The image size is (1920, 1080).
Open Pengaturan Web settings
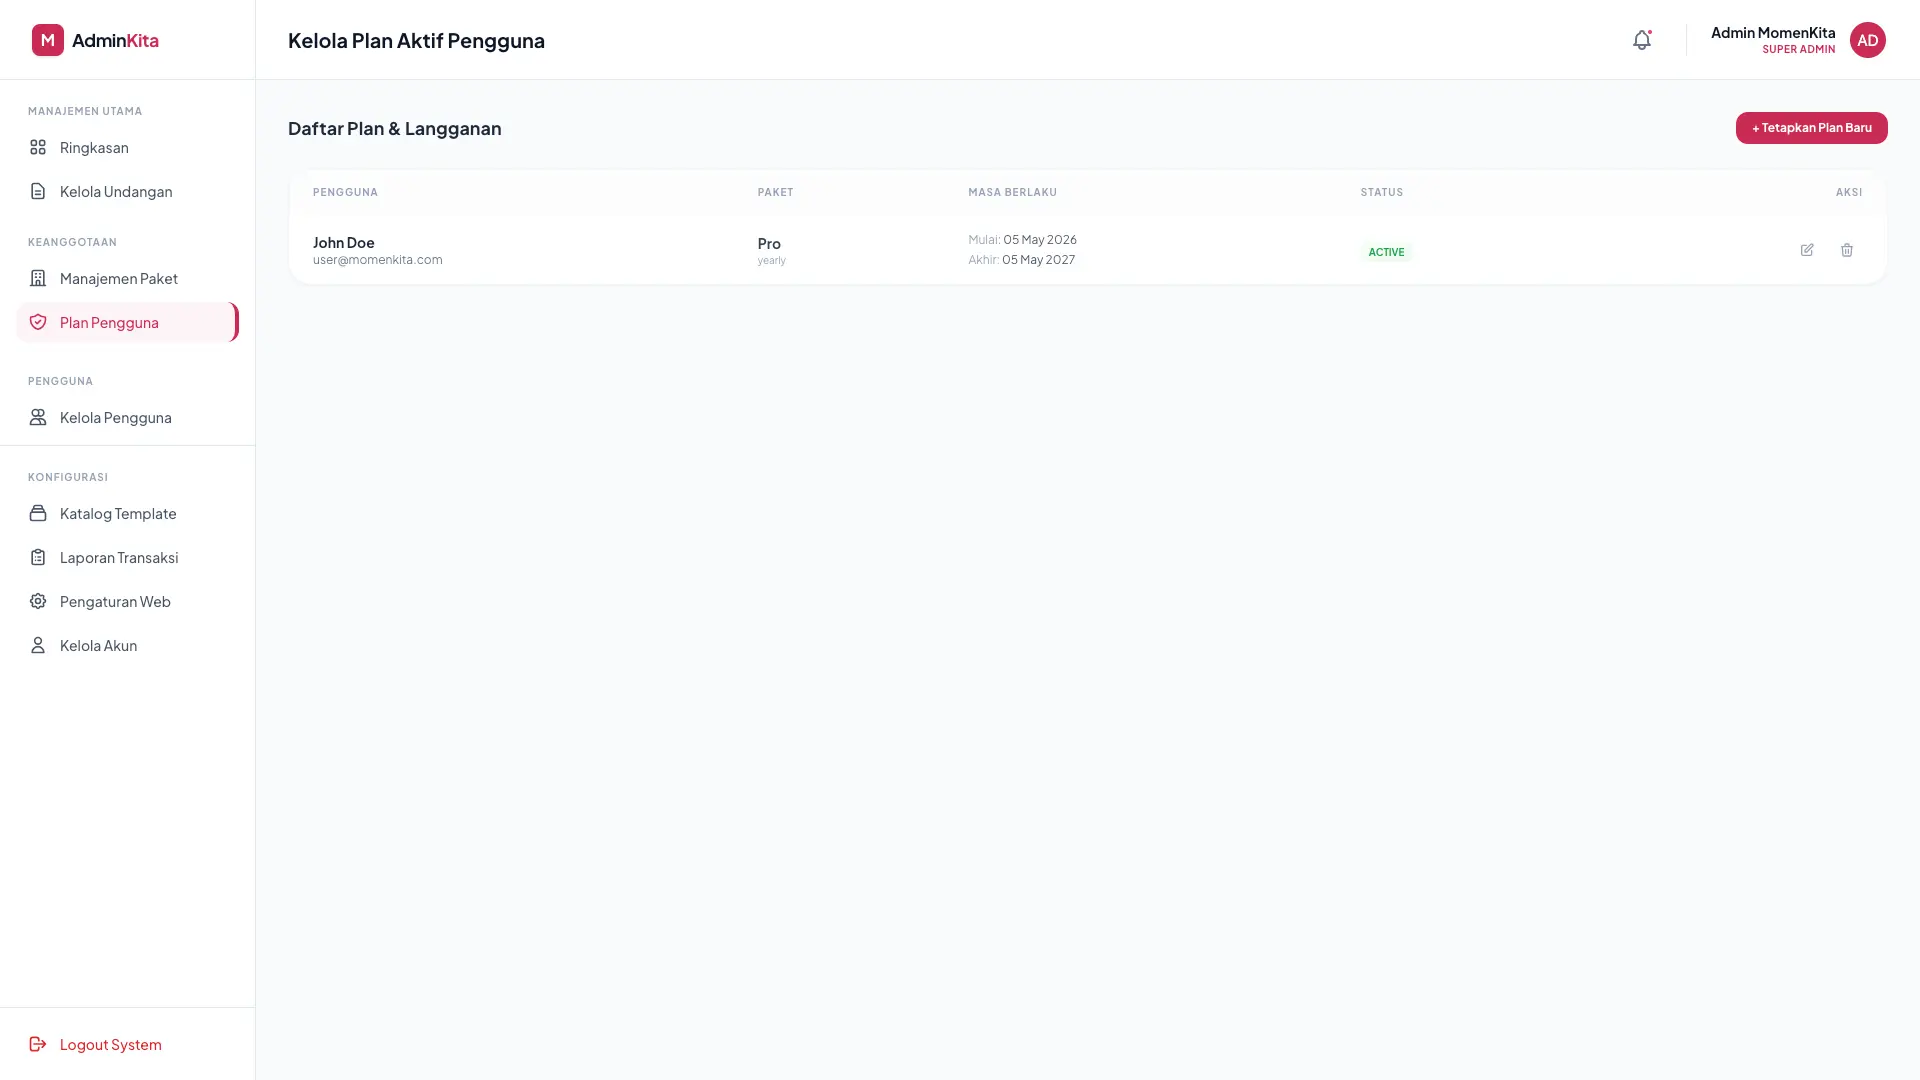pyautogui.click(x=128, y=601)
